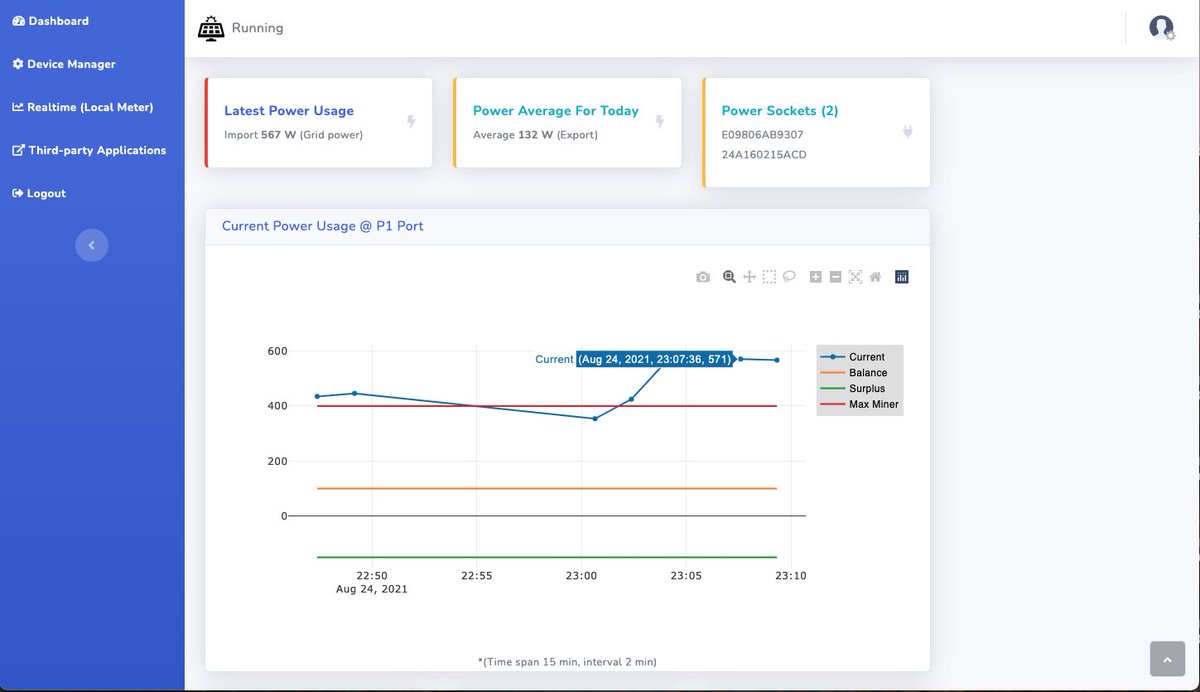Open Dashboard from the sidebar

50,21
